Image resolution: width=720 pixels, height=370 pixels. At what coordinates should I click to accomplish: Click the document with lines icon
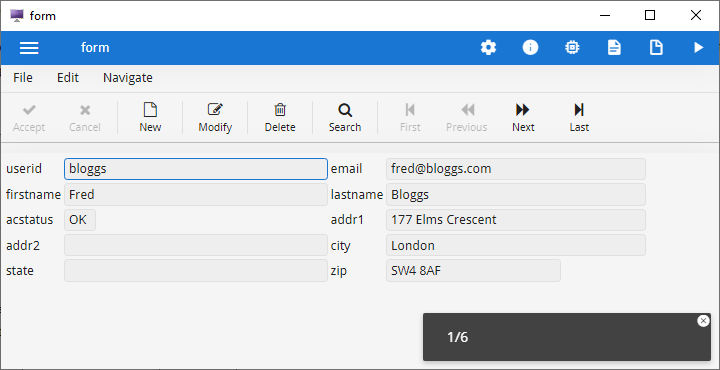[614, 47]
